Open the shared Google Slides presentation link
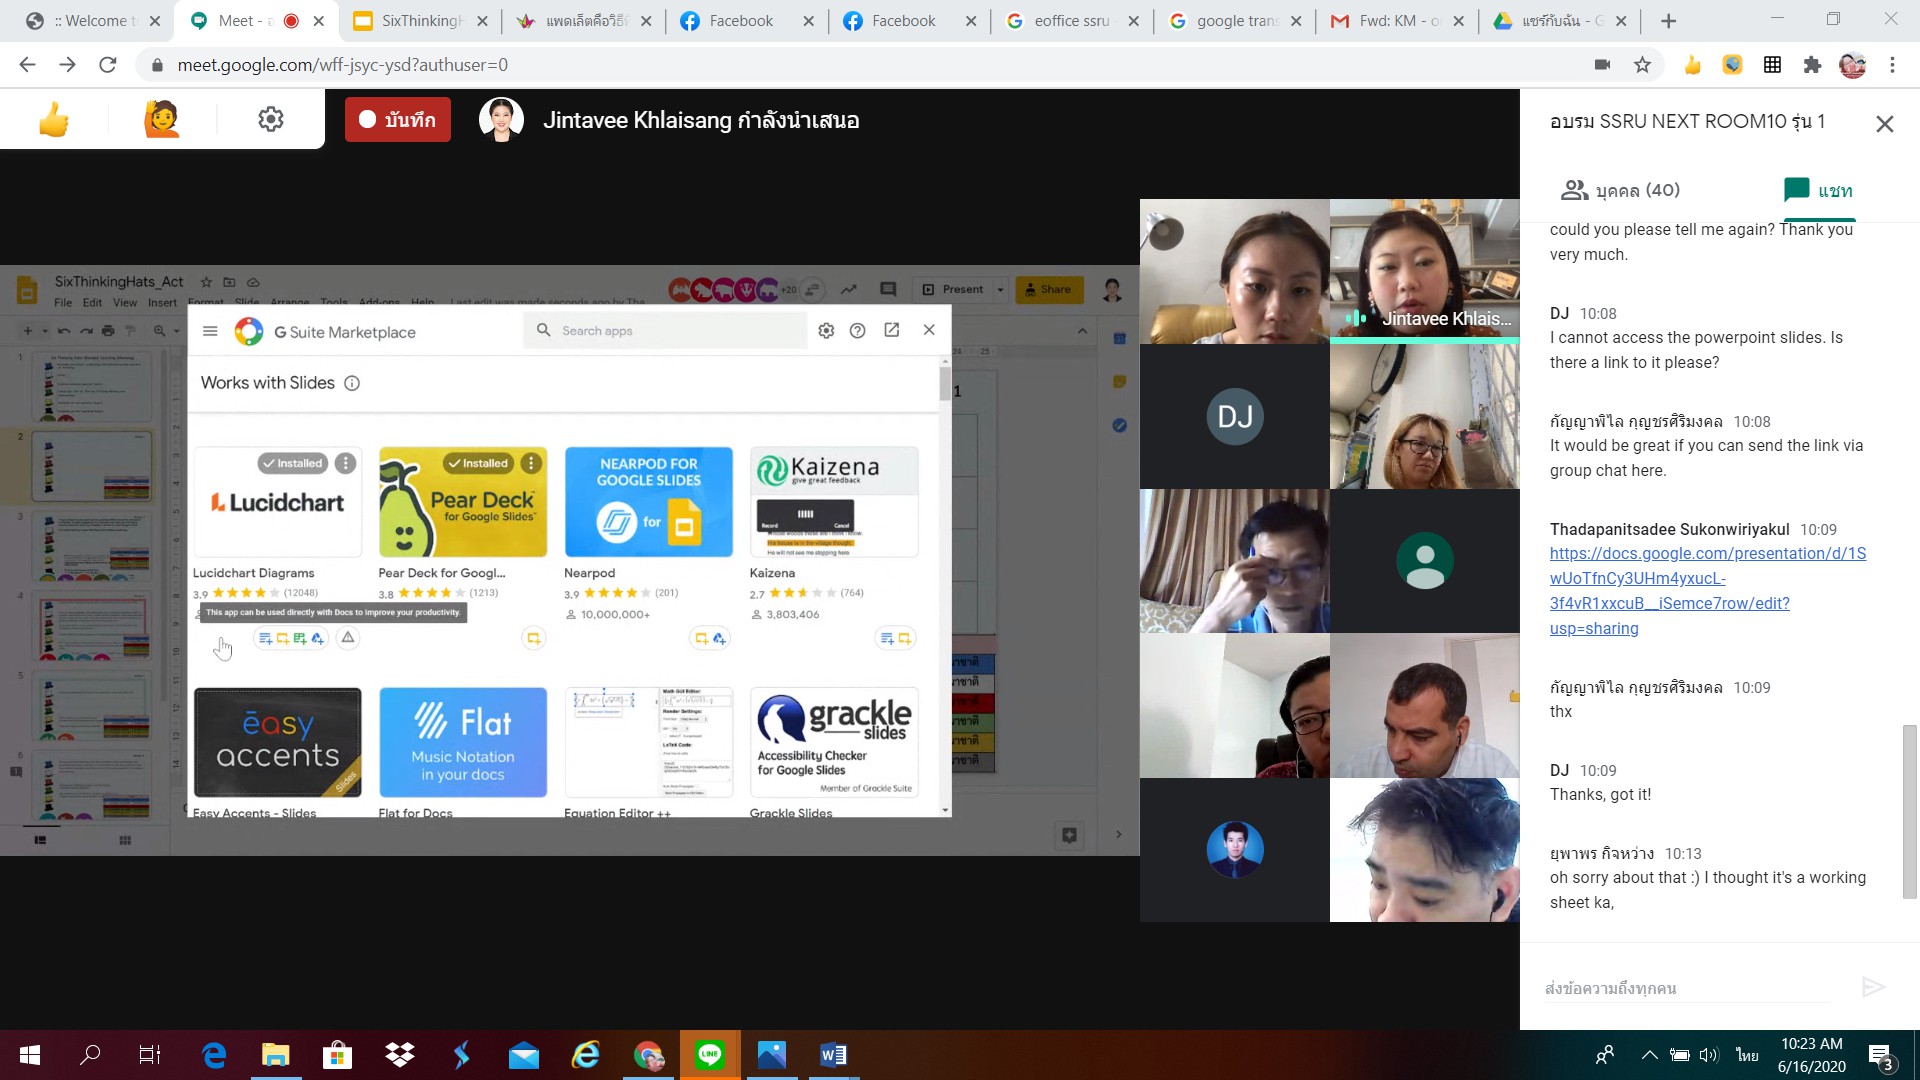This screenshot has height=1080, width=1920. tap(1707, 591)
